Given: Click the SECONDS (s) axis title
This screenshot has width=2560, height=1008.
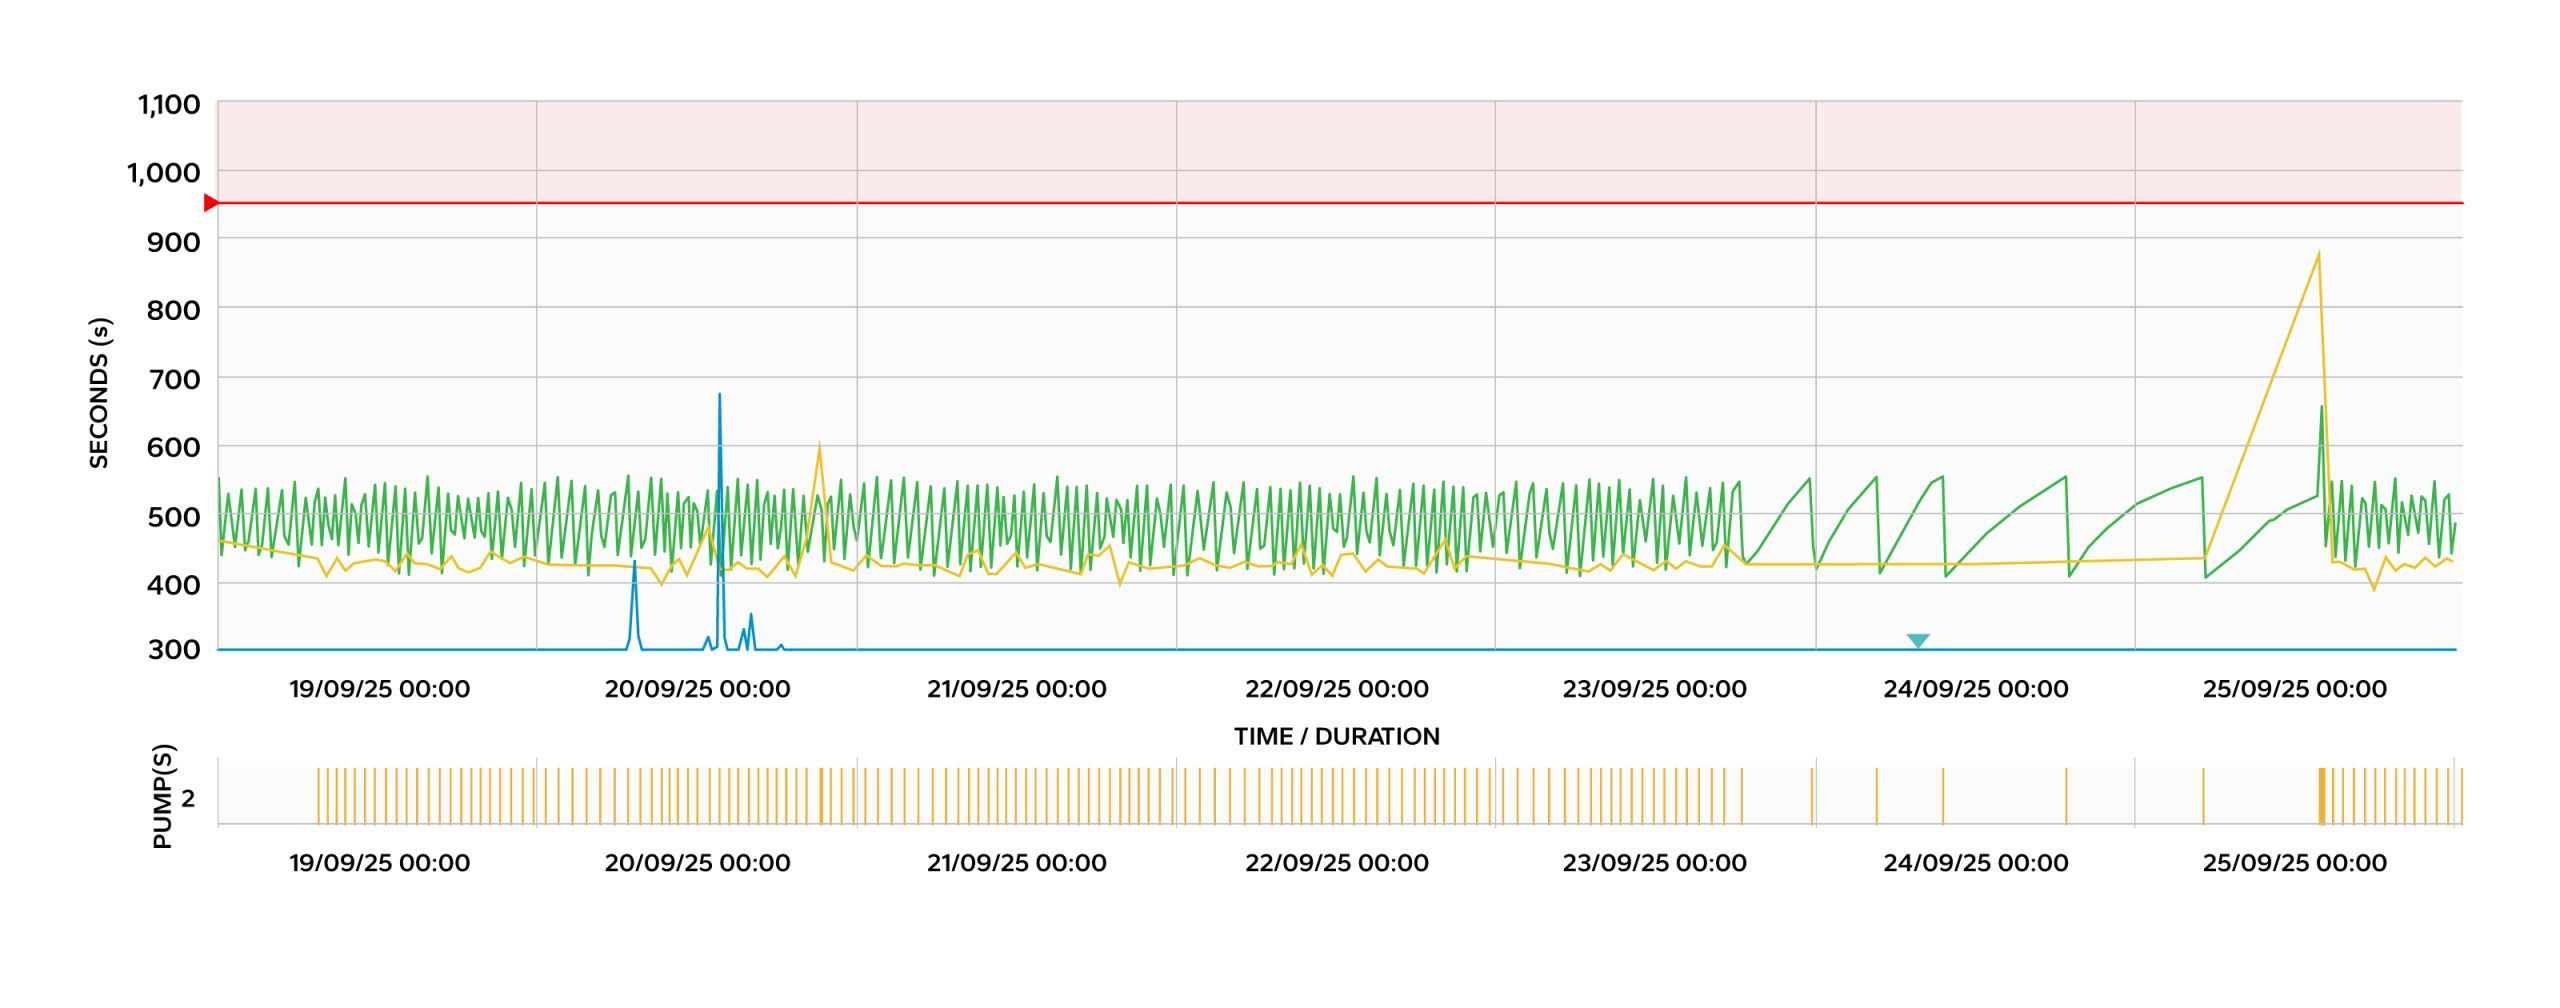Looking at the screenshot, I should tap(99, 393).
